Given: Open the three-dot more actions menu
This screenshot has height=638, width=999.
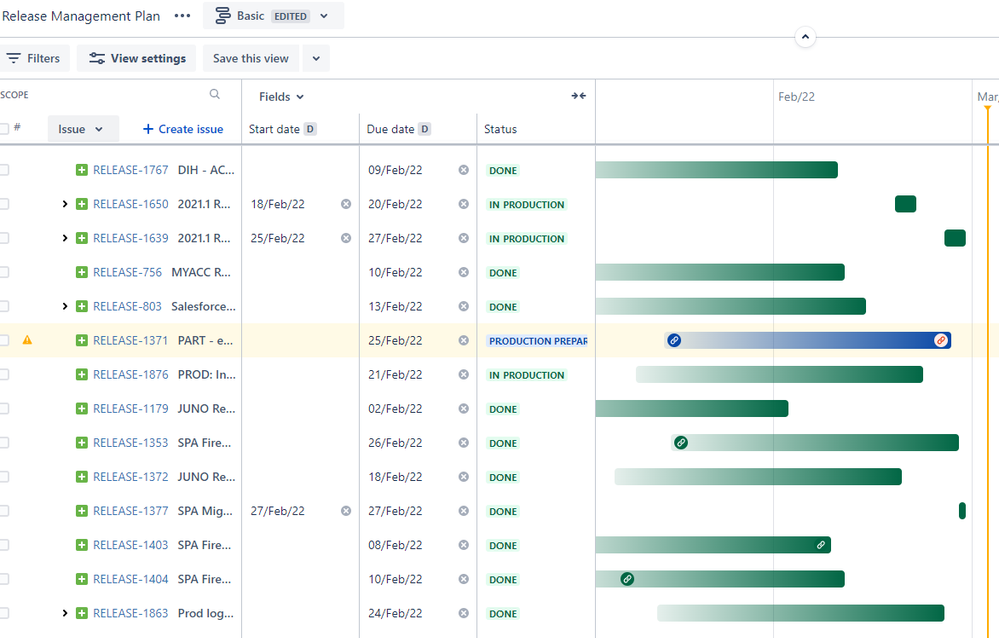Looking at the screenshot, I should tap(182, 16).
